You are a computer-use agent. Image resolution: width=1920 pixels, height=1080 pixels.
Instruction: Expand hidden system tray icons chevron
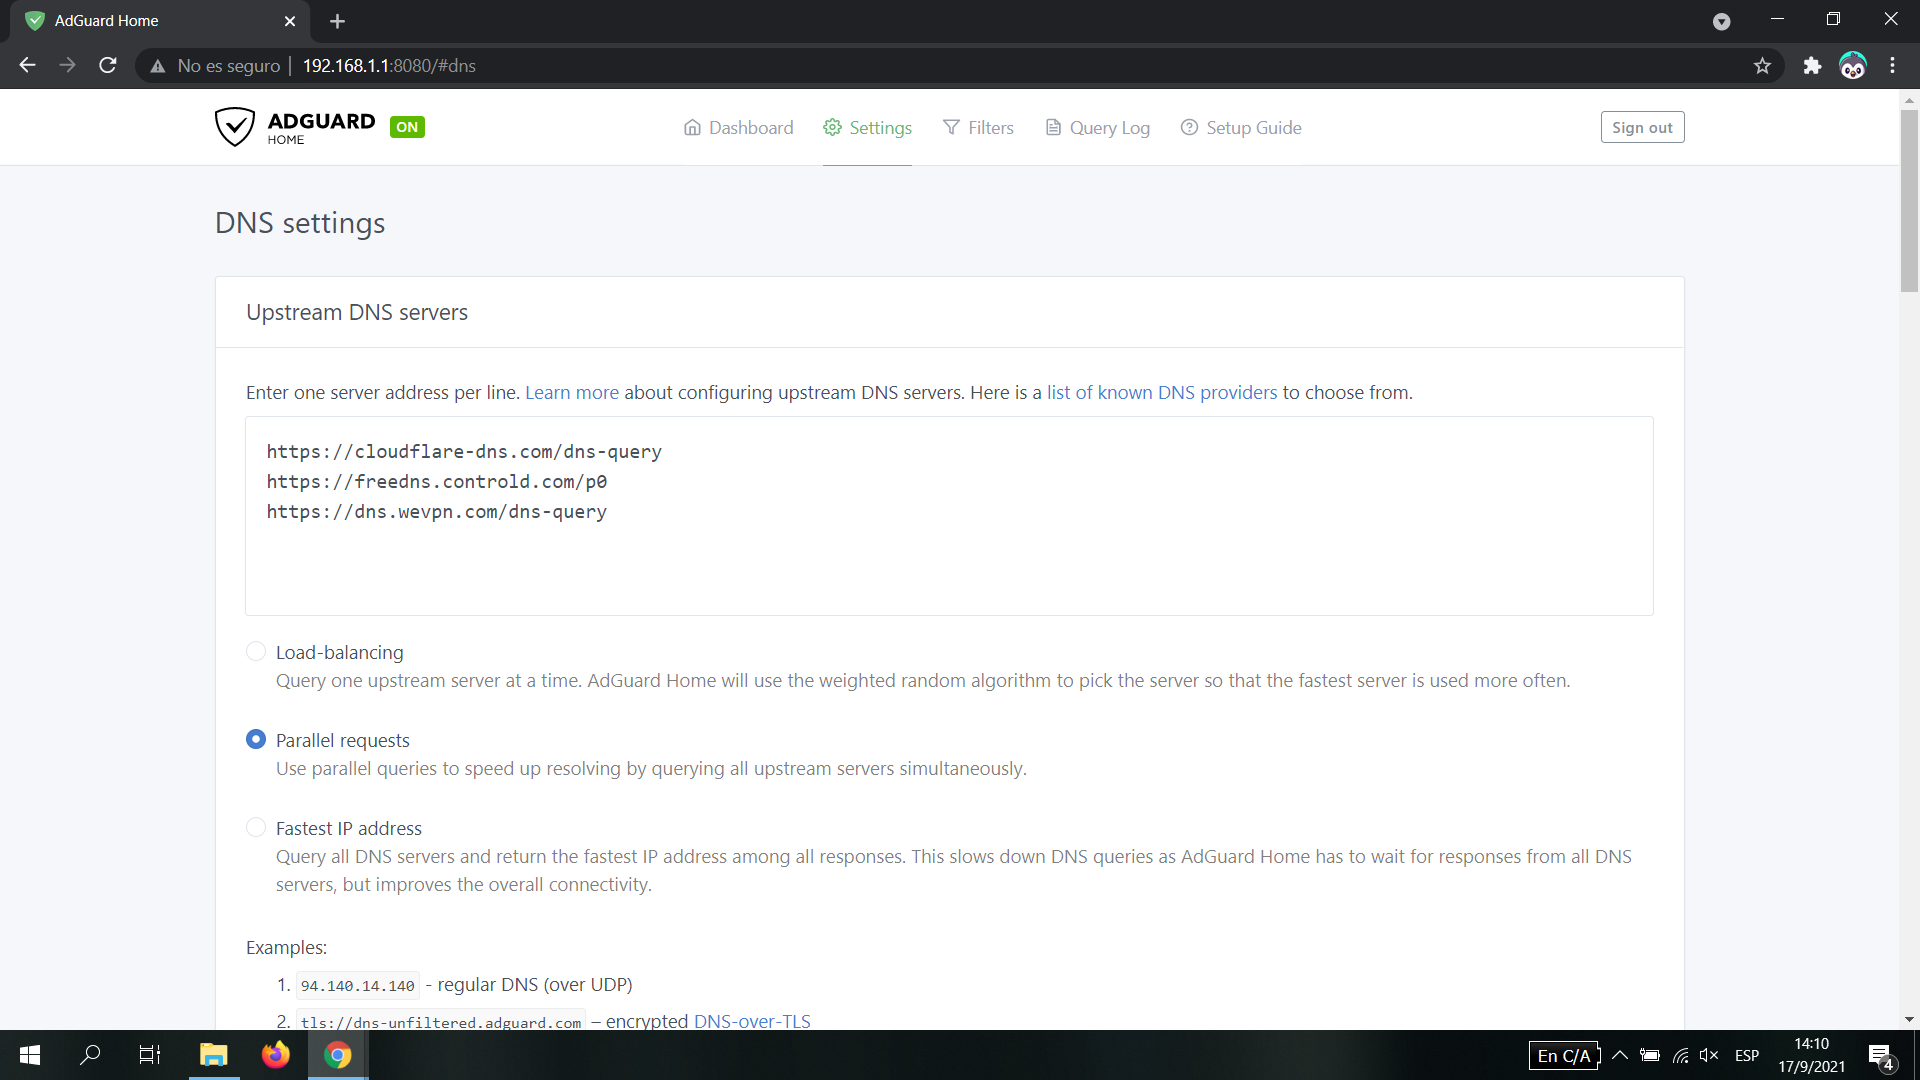tap(1620, 1055)
